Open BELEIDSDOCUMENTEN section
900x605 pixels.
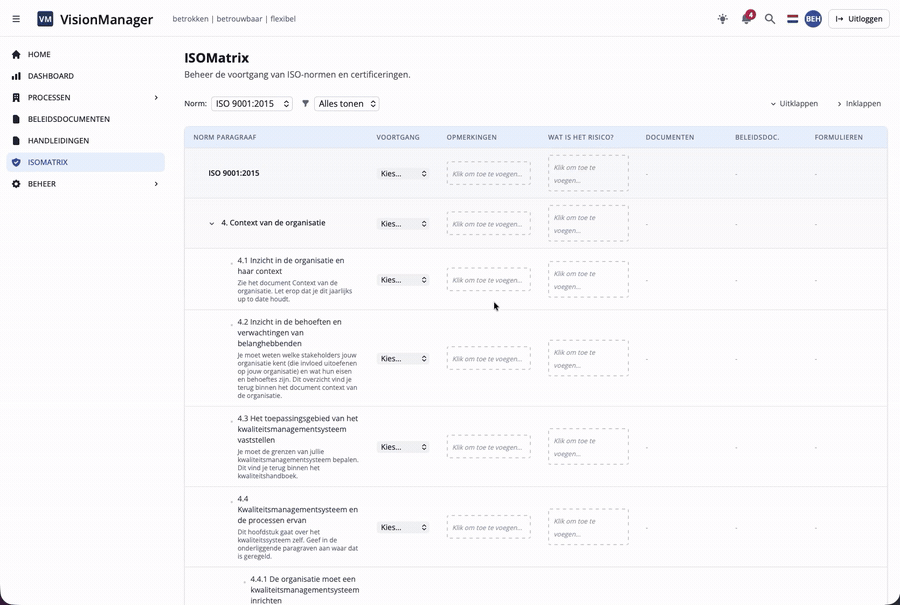click(x=86, y=119)
